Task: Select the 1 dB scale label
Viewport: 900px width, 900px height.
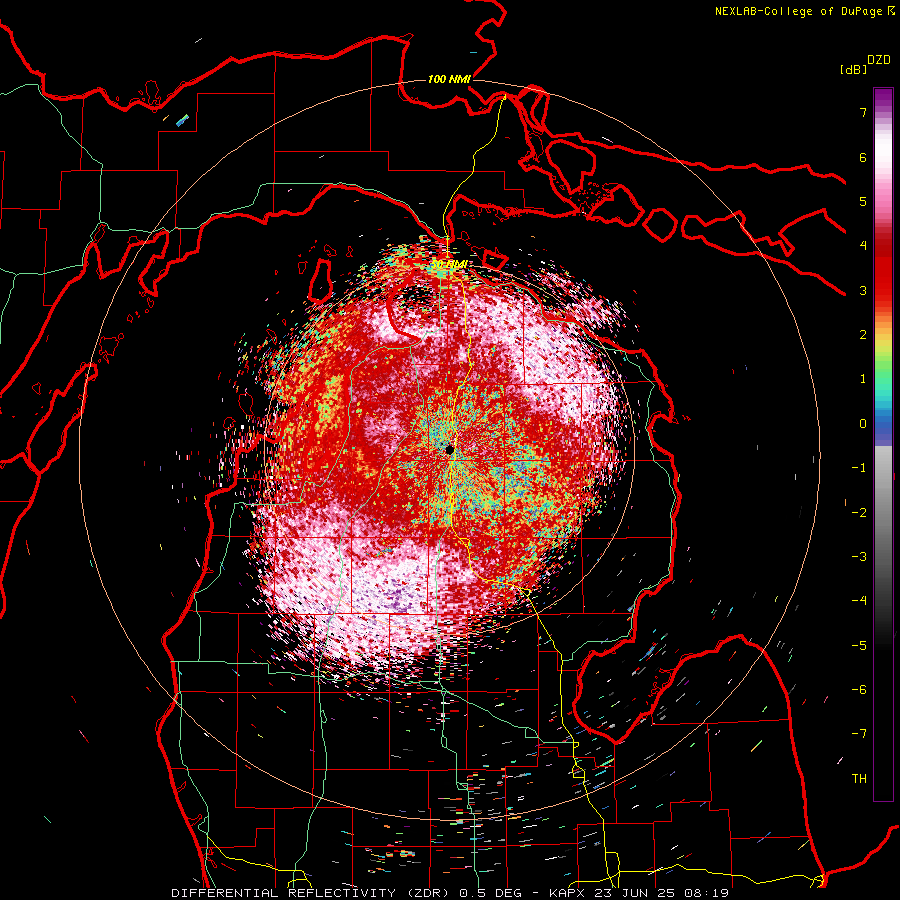Action: tap(863, 379)
